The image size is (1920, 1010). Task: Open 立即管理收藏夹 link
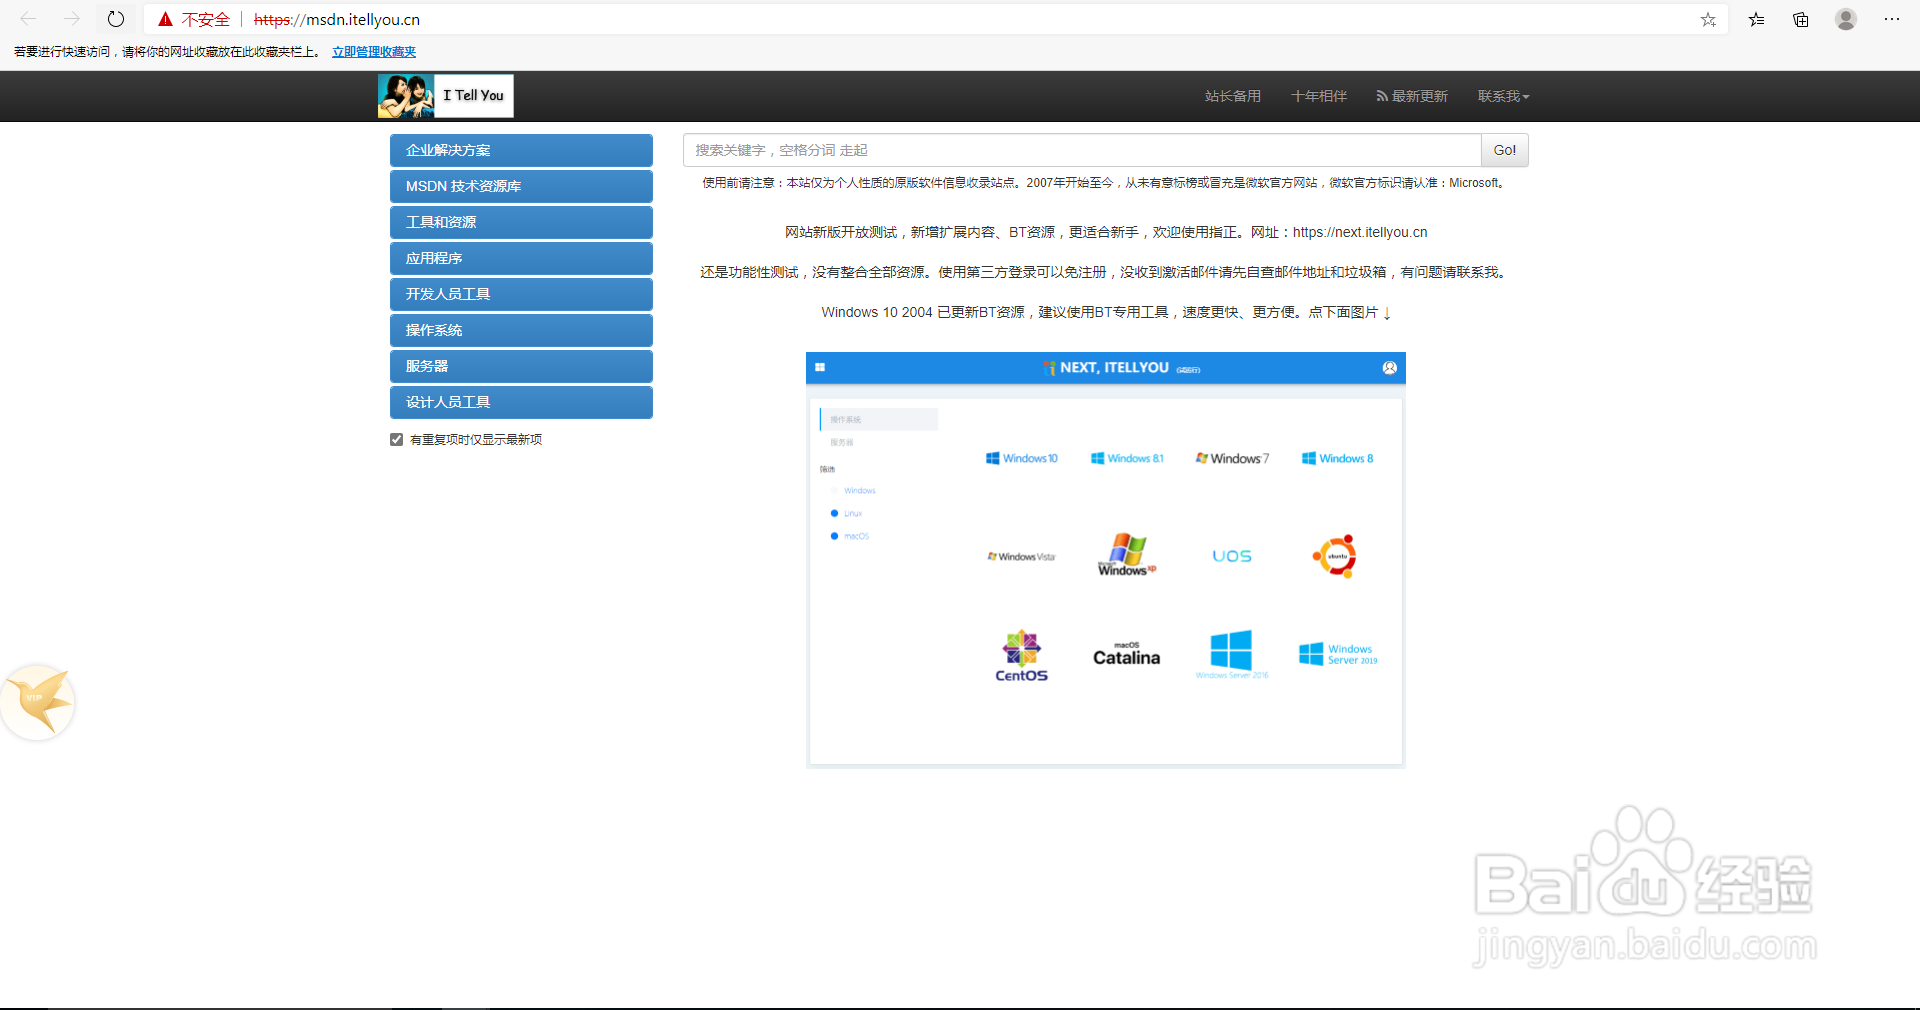coord(374,52)
